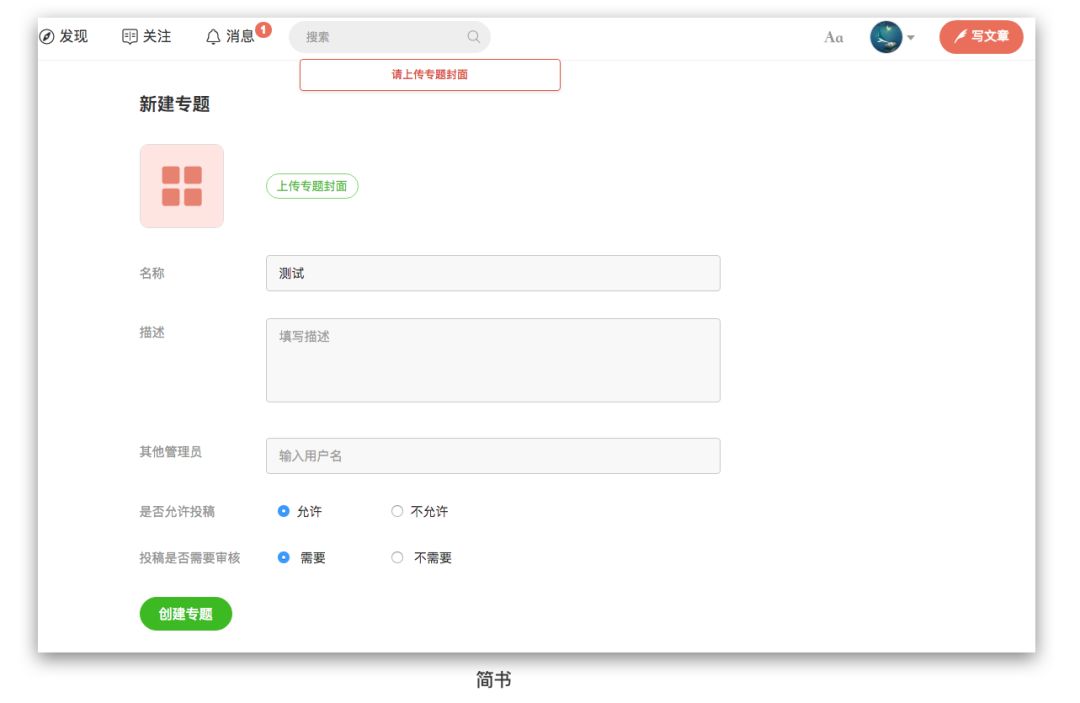Click into the 搜索 search box

389,36
